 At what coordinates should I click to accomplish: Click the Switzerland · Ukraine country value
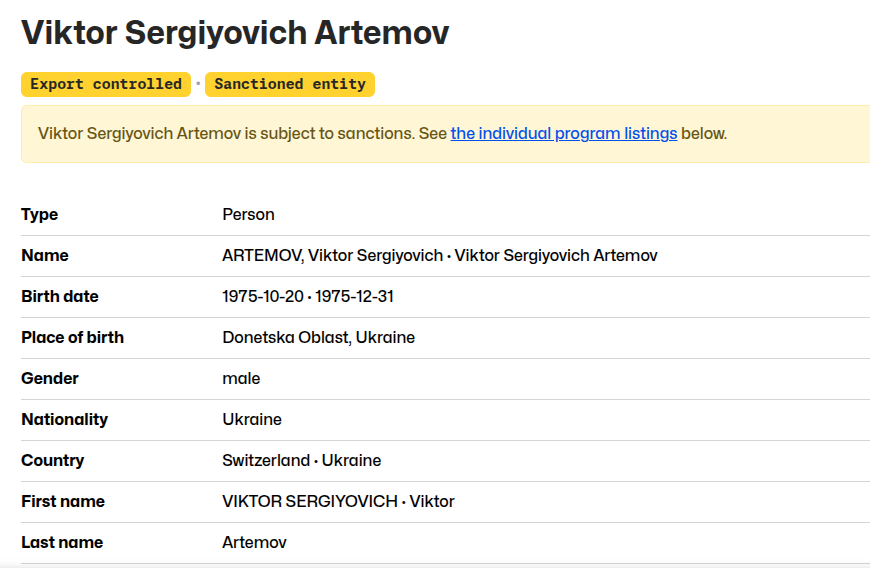301,460
